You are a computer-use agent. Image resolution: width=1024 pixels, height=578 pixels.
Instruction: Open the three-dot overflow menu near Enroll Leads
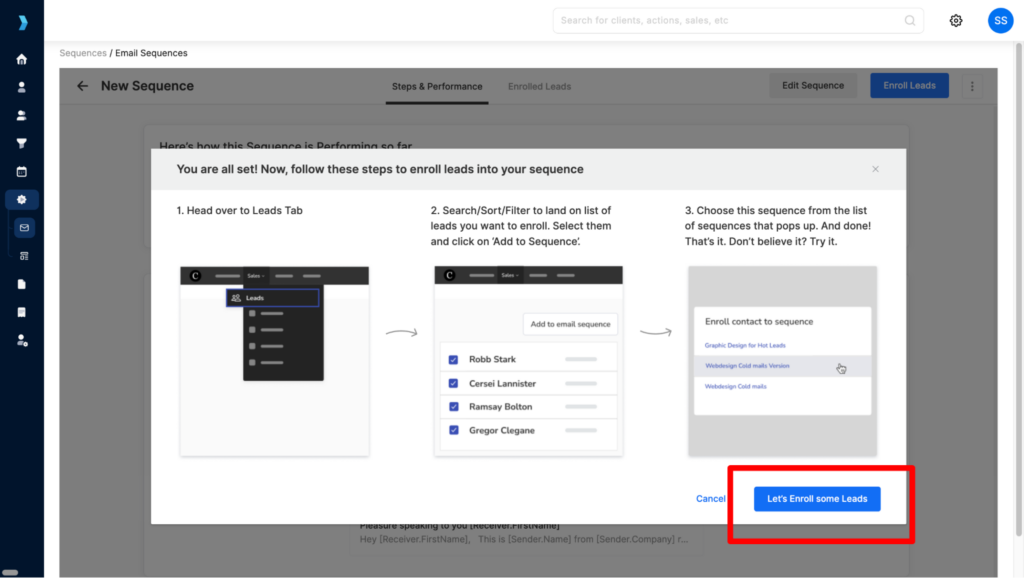972,86
